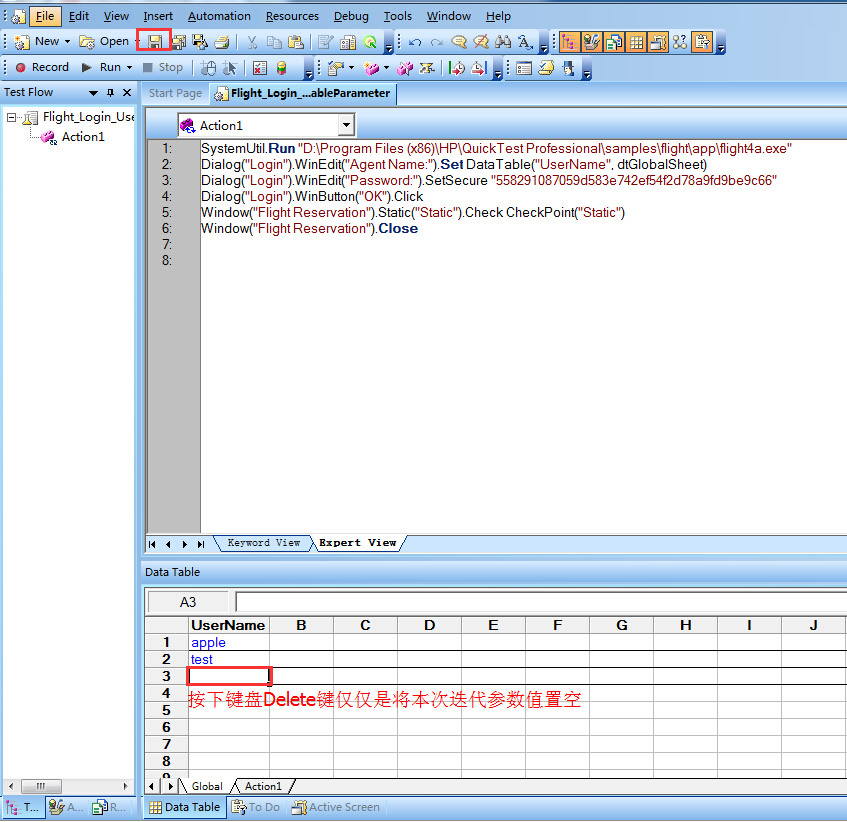847x822 pixels.
Task: Click the Cut scissors icon
Action: pos(252,42)
